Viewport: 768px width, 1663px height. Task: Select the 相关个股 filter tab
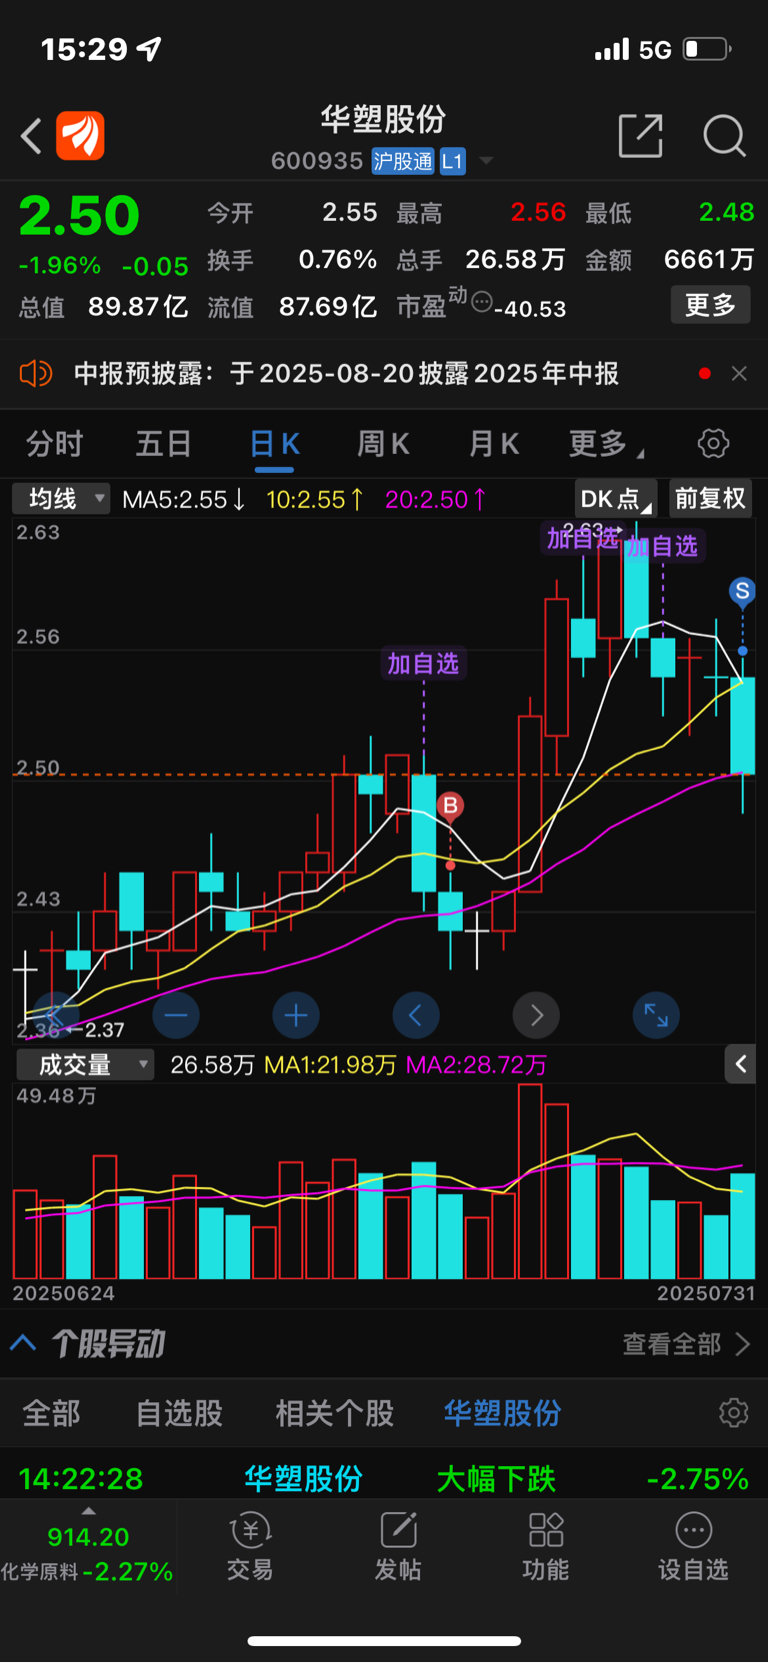tap(335, 1413)
